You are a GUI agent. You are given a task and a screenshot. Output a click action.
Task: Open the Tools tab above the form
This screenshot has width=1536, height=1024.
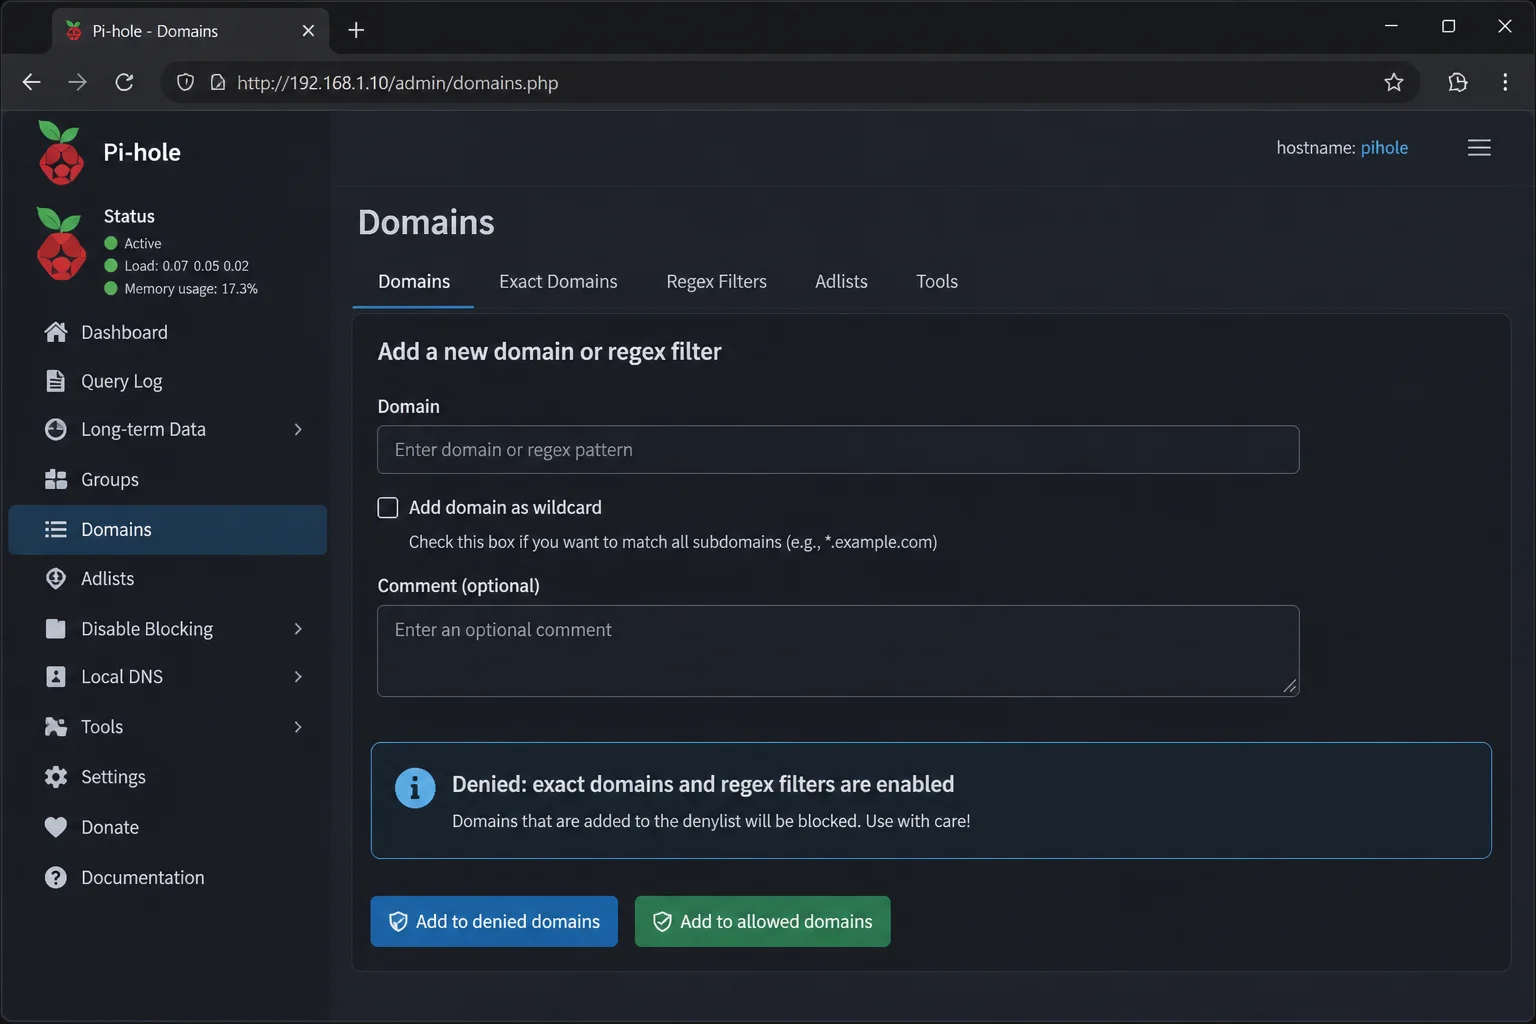[x=937, y=282]
